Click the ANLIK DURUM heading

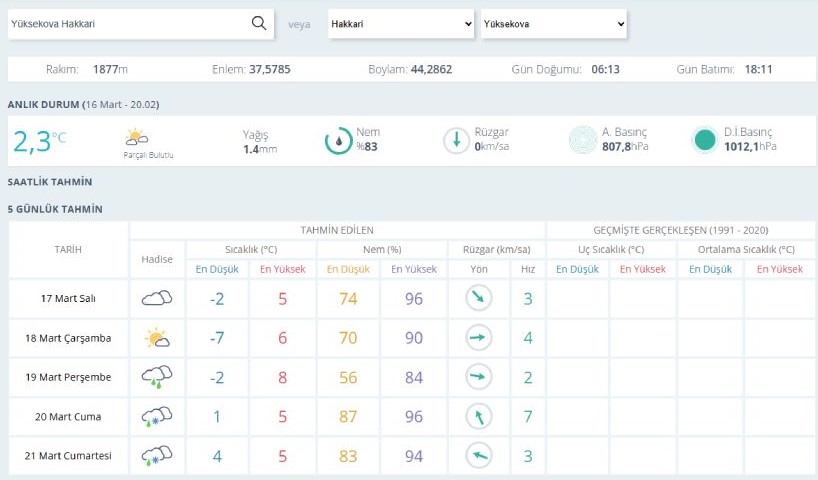pos(44,105)
